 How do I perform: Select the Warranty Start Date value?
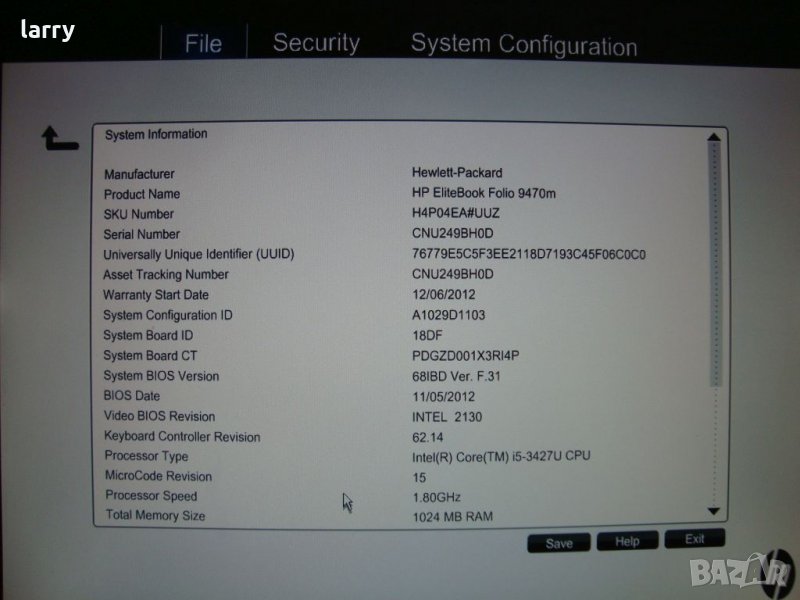click(443, 295)
